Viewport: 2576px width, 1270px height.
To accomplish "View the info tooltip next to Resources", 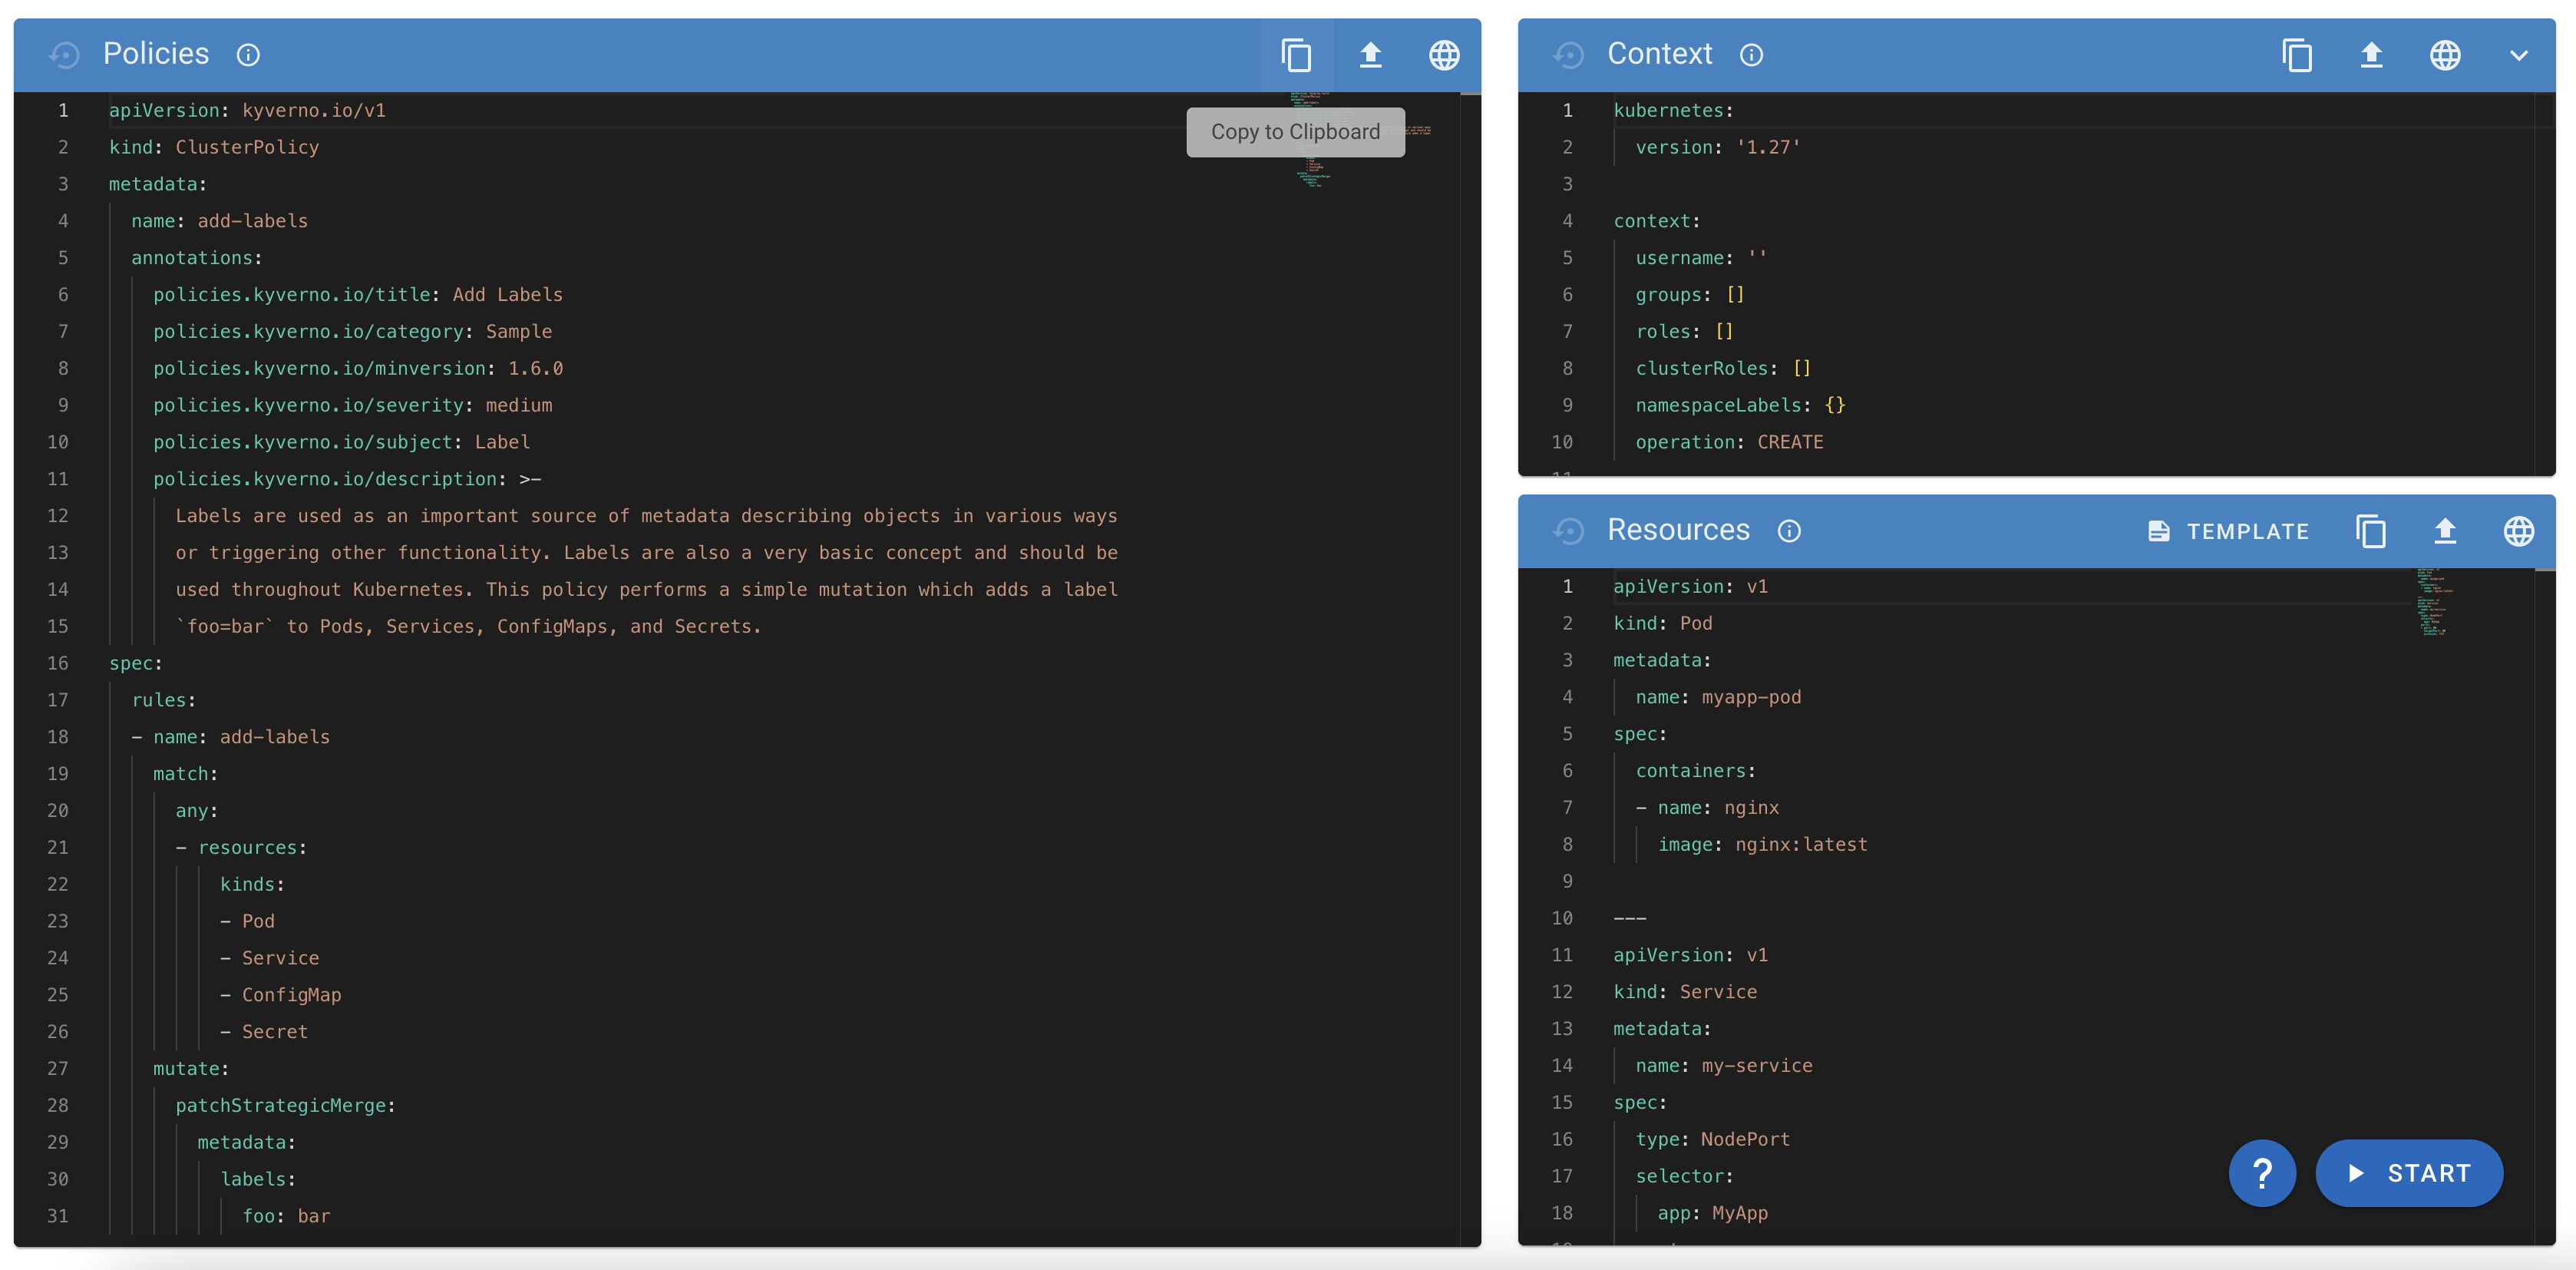I will pos(1789,531).
